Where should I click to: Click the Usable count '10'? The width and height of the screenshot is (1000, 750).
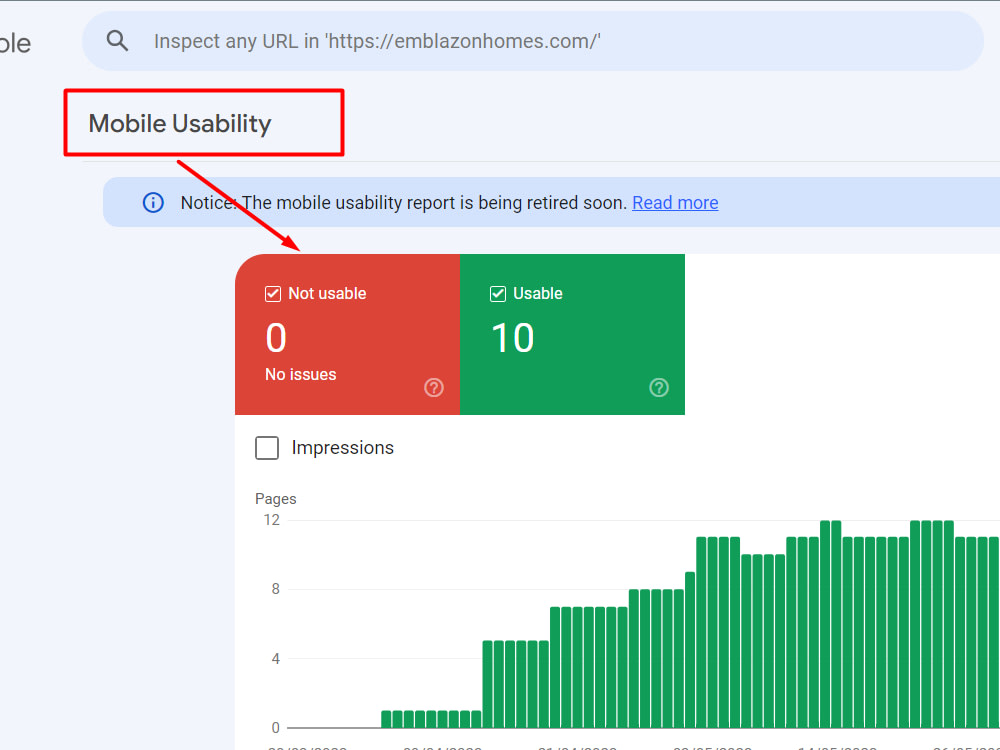pyautogui.click(x=512, y=338)
